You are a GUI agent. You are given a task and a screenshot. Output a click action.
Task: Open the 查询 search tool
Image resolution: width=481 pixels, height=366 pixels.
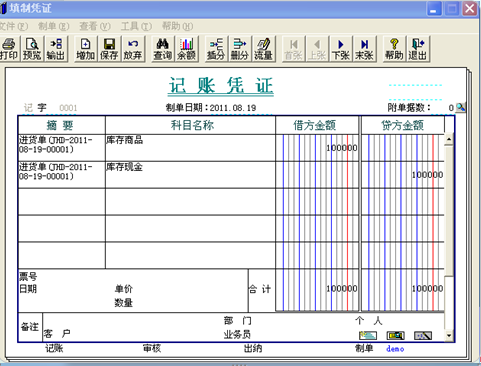[162, 49]
